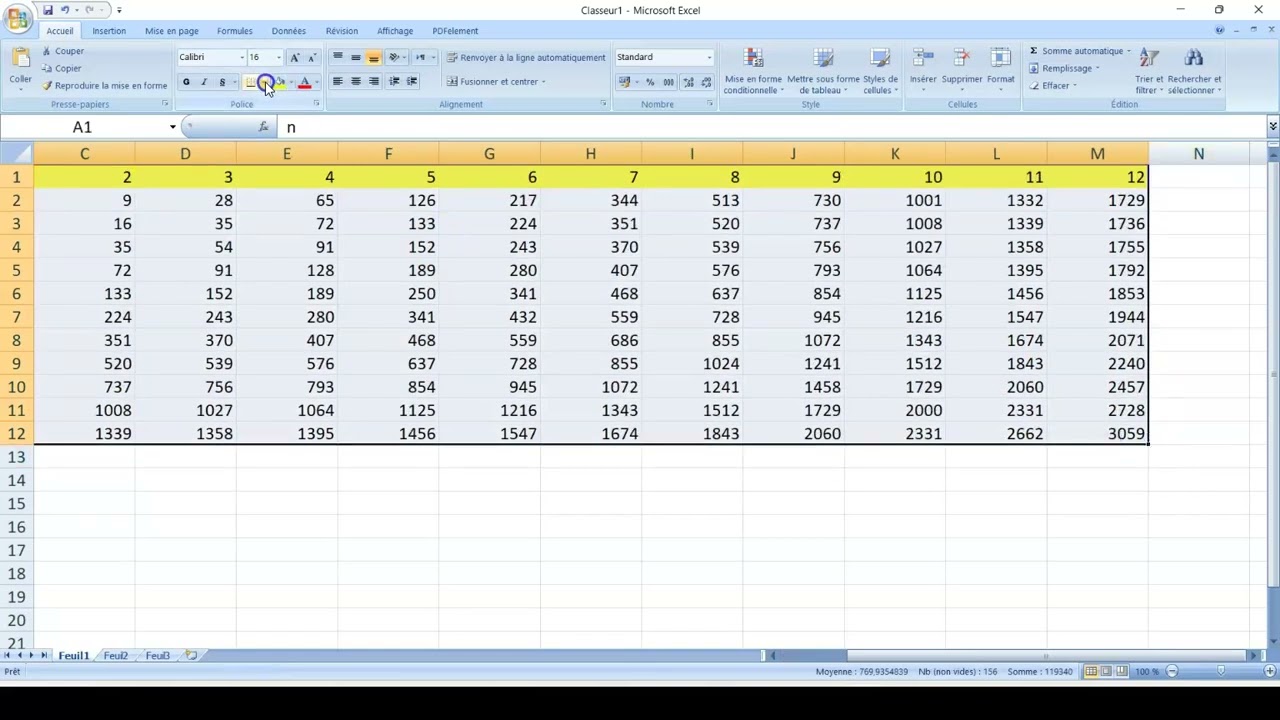Open the font size 16 dropdown
The width and height of the screenshot is (1280, 720).
tap(279, 57)
